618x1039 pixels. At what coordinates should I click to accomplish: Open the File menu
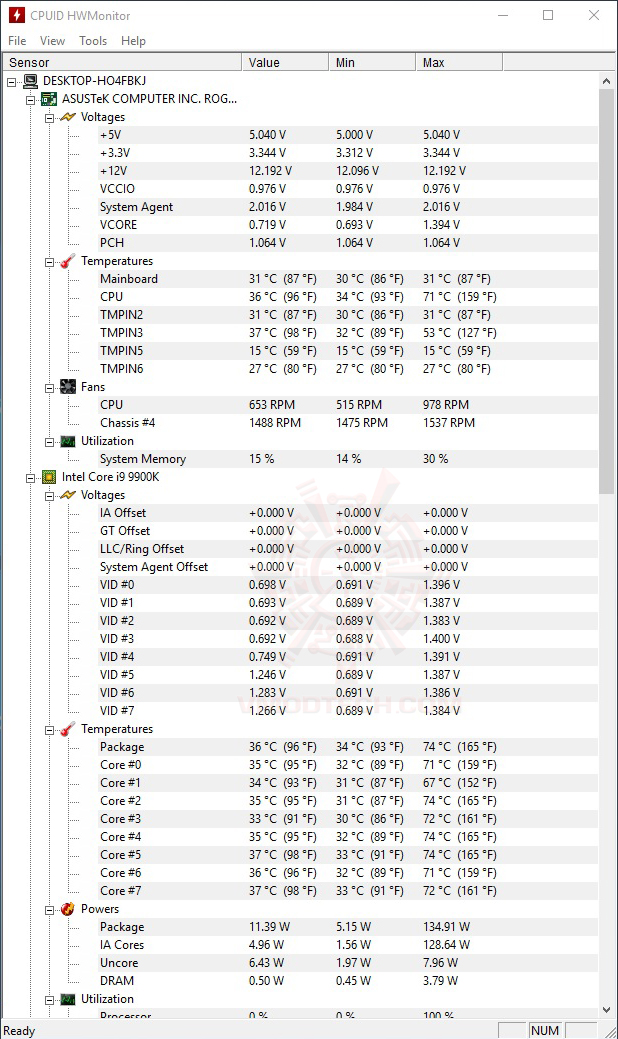17,41
